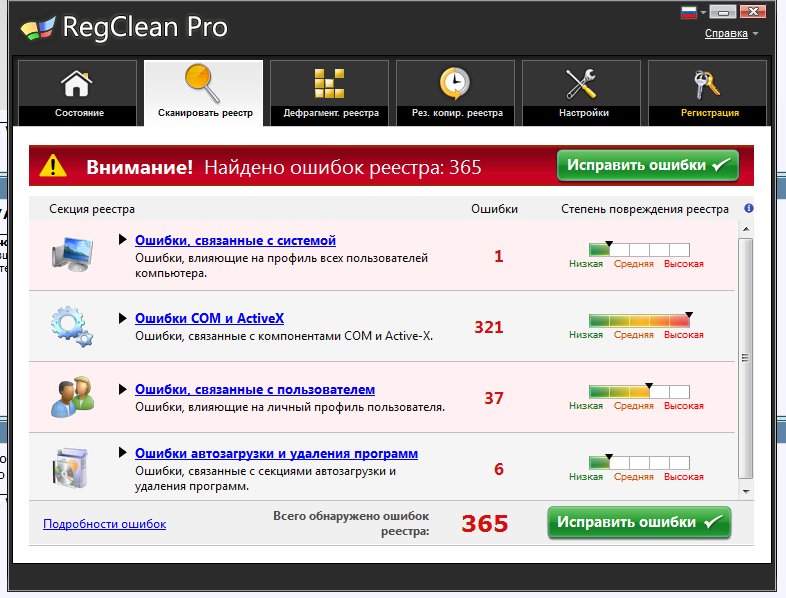Click the error count 6
Image resolution: width=786 pixels, height=598 pixels.
coord(499,469)
